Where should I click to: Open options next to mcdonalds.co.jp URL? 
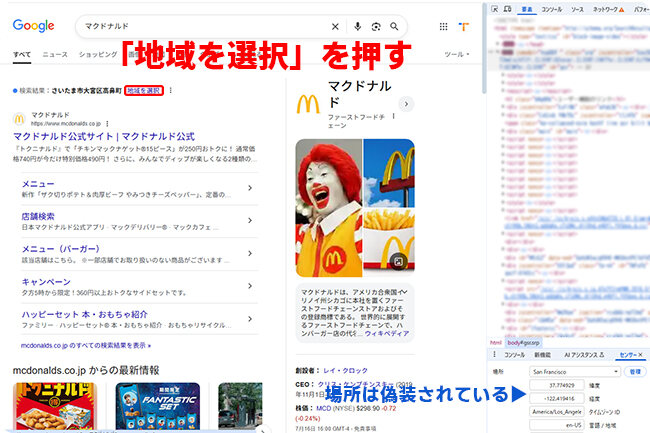tap(107, 123)
